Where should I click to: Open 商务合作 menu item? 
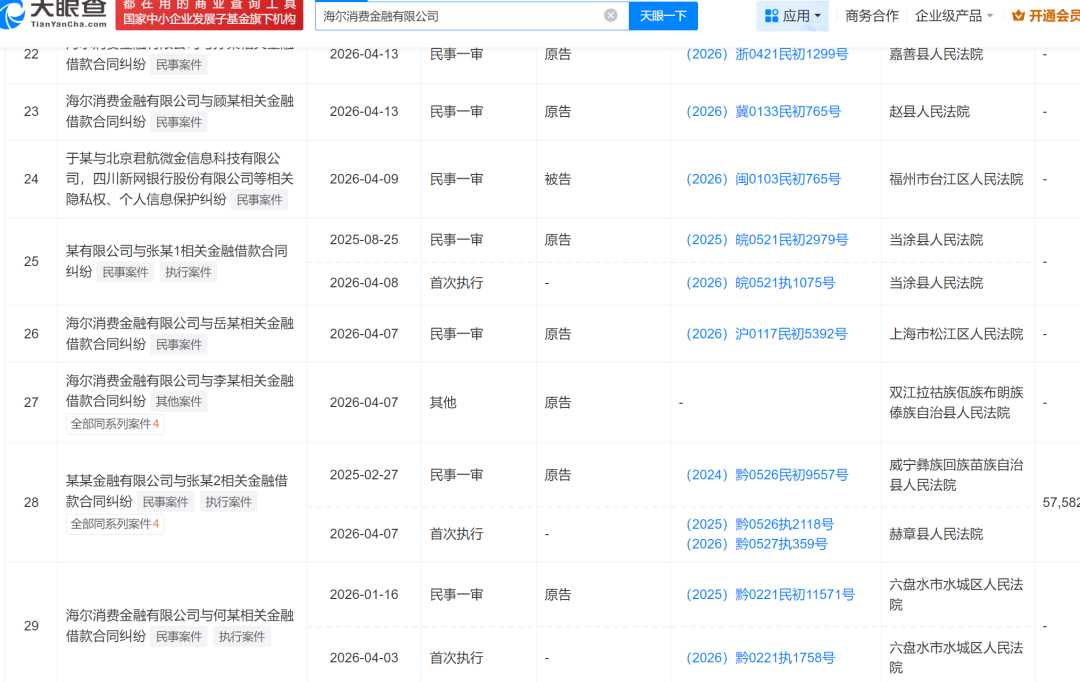(x=871, y=16)
